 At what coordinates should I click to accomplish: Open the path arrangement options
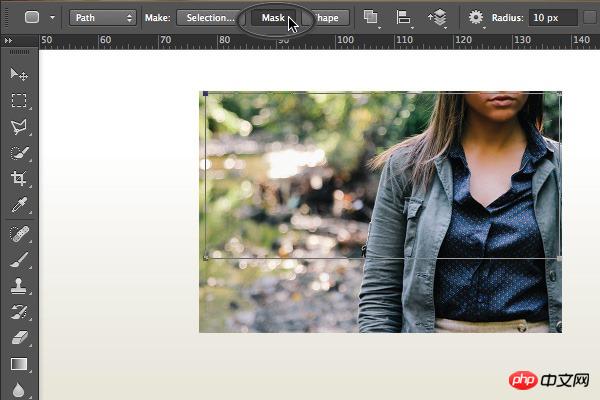[x=438, y=17]
